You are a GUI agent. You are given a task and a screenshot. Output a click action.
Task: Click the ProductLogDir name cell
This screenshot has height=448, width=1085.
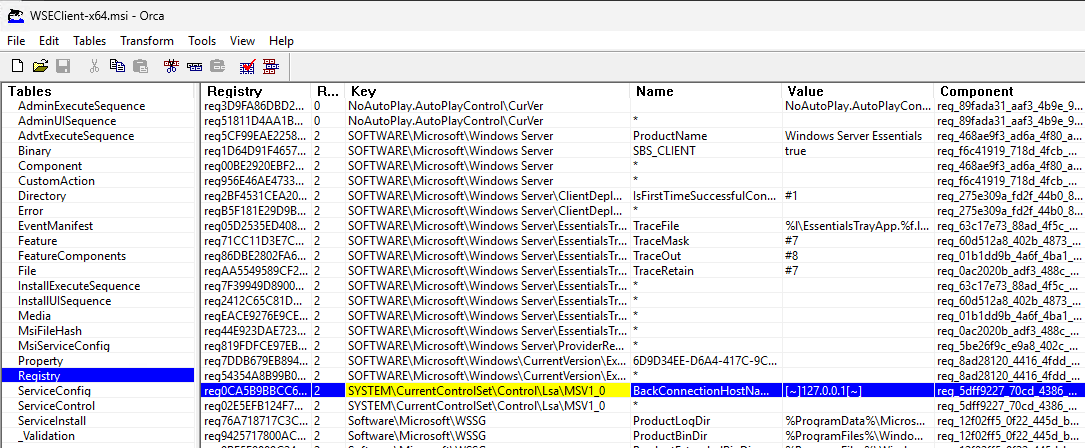(706, 421)
